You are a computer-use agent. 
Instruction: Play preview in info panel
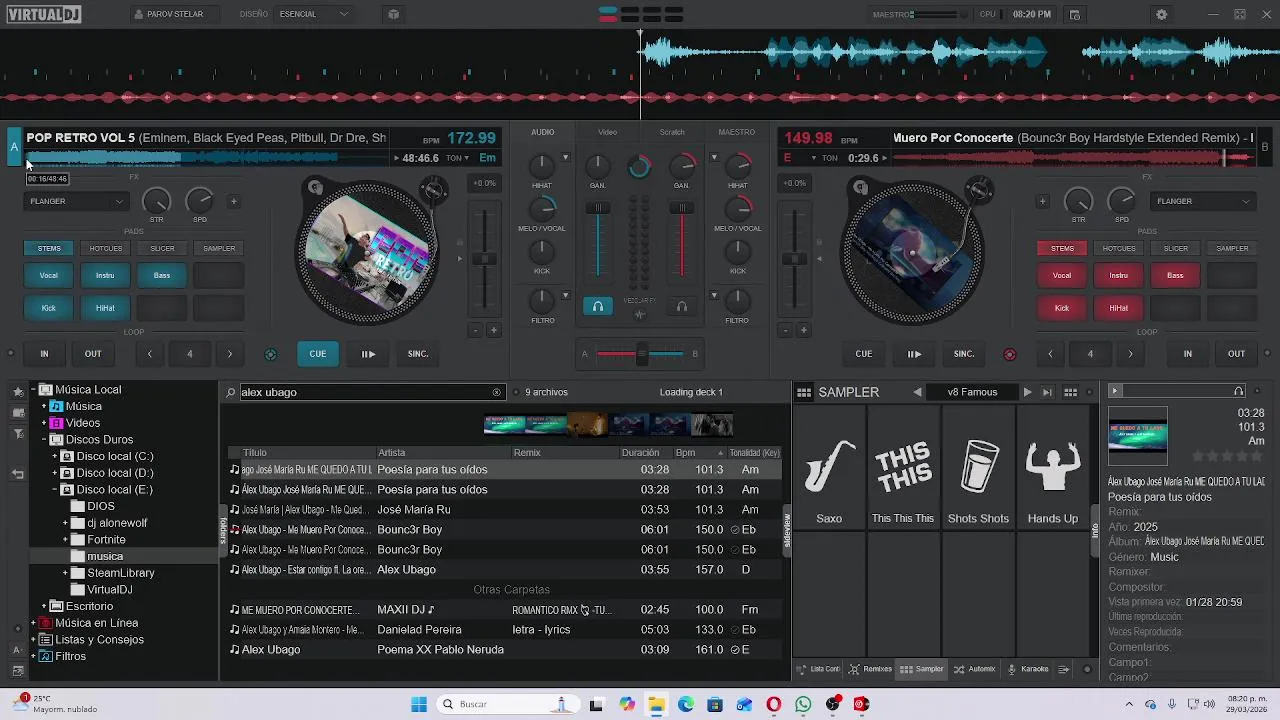click(1115, 391)
